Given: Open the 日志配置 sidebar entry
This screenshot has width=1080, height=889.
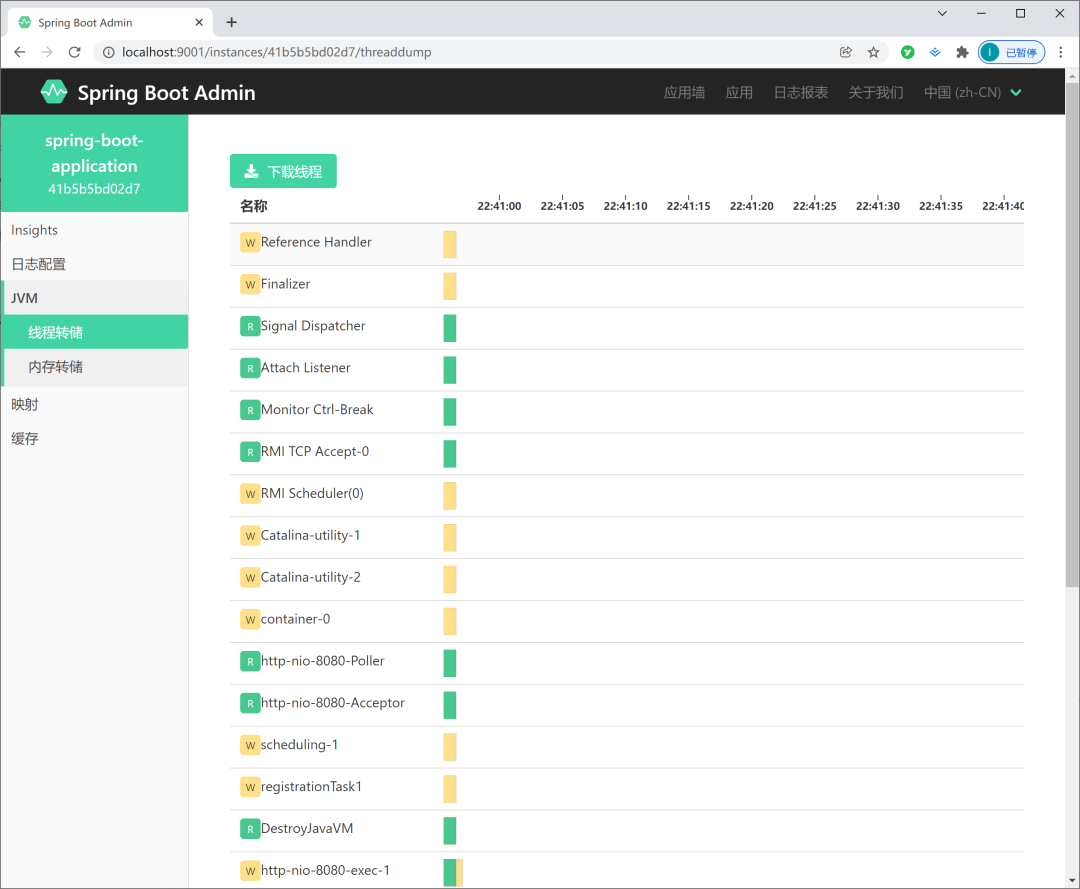Looking at the screenshot, I should 38,263.
